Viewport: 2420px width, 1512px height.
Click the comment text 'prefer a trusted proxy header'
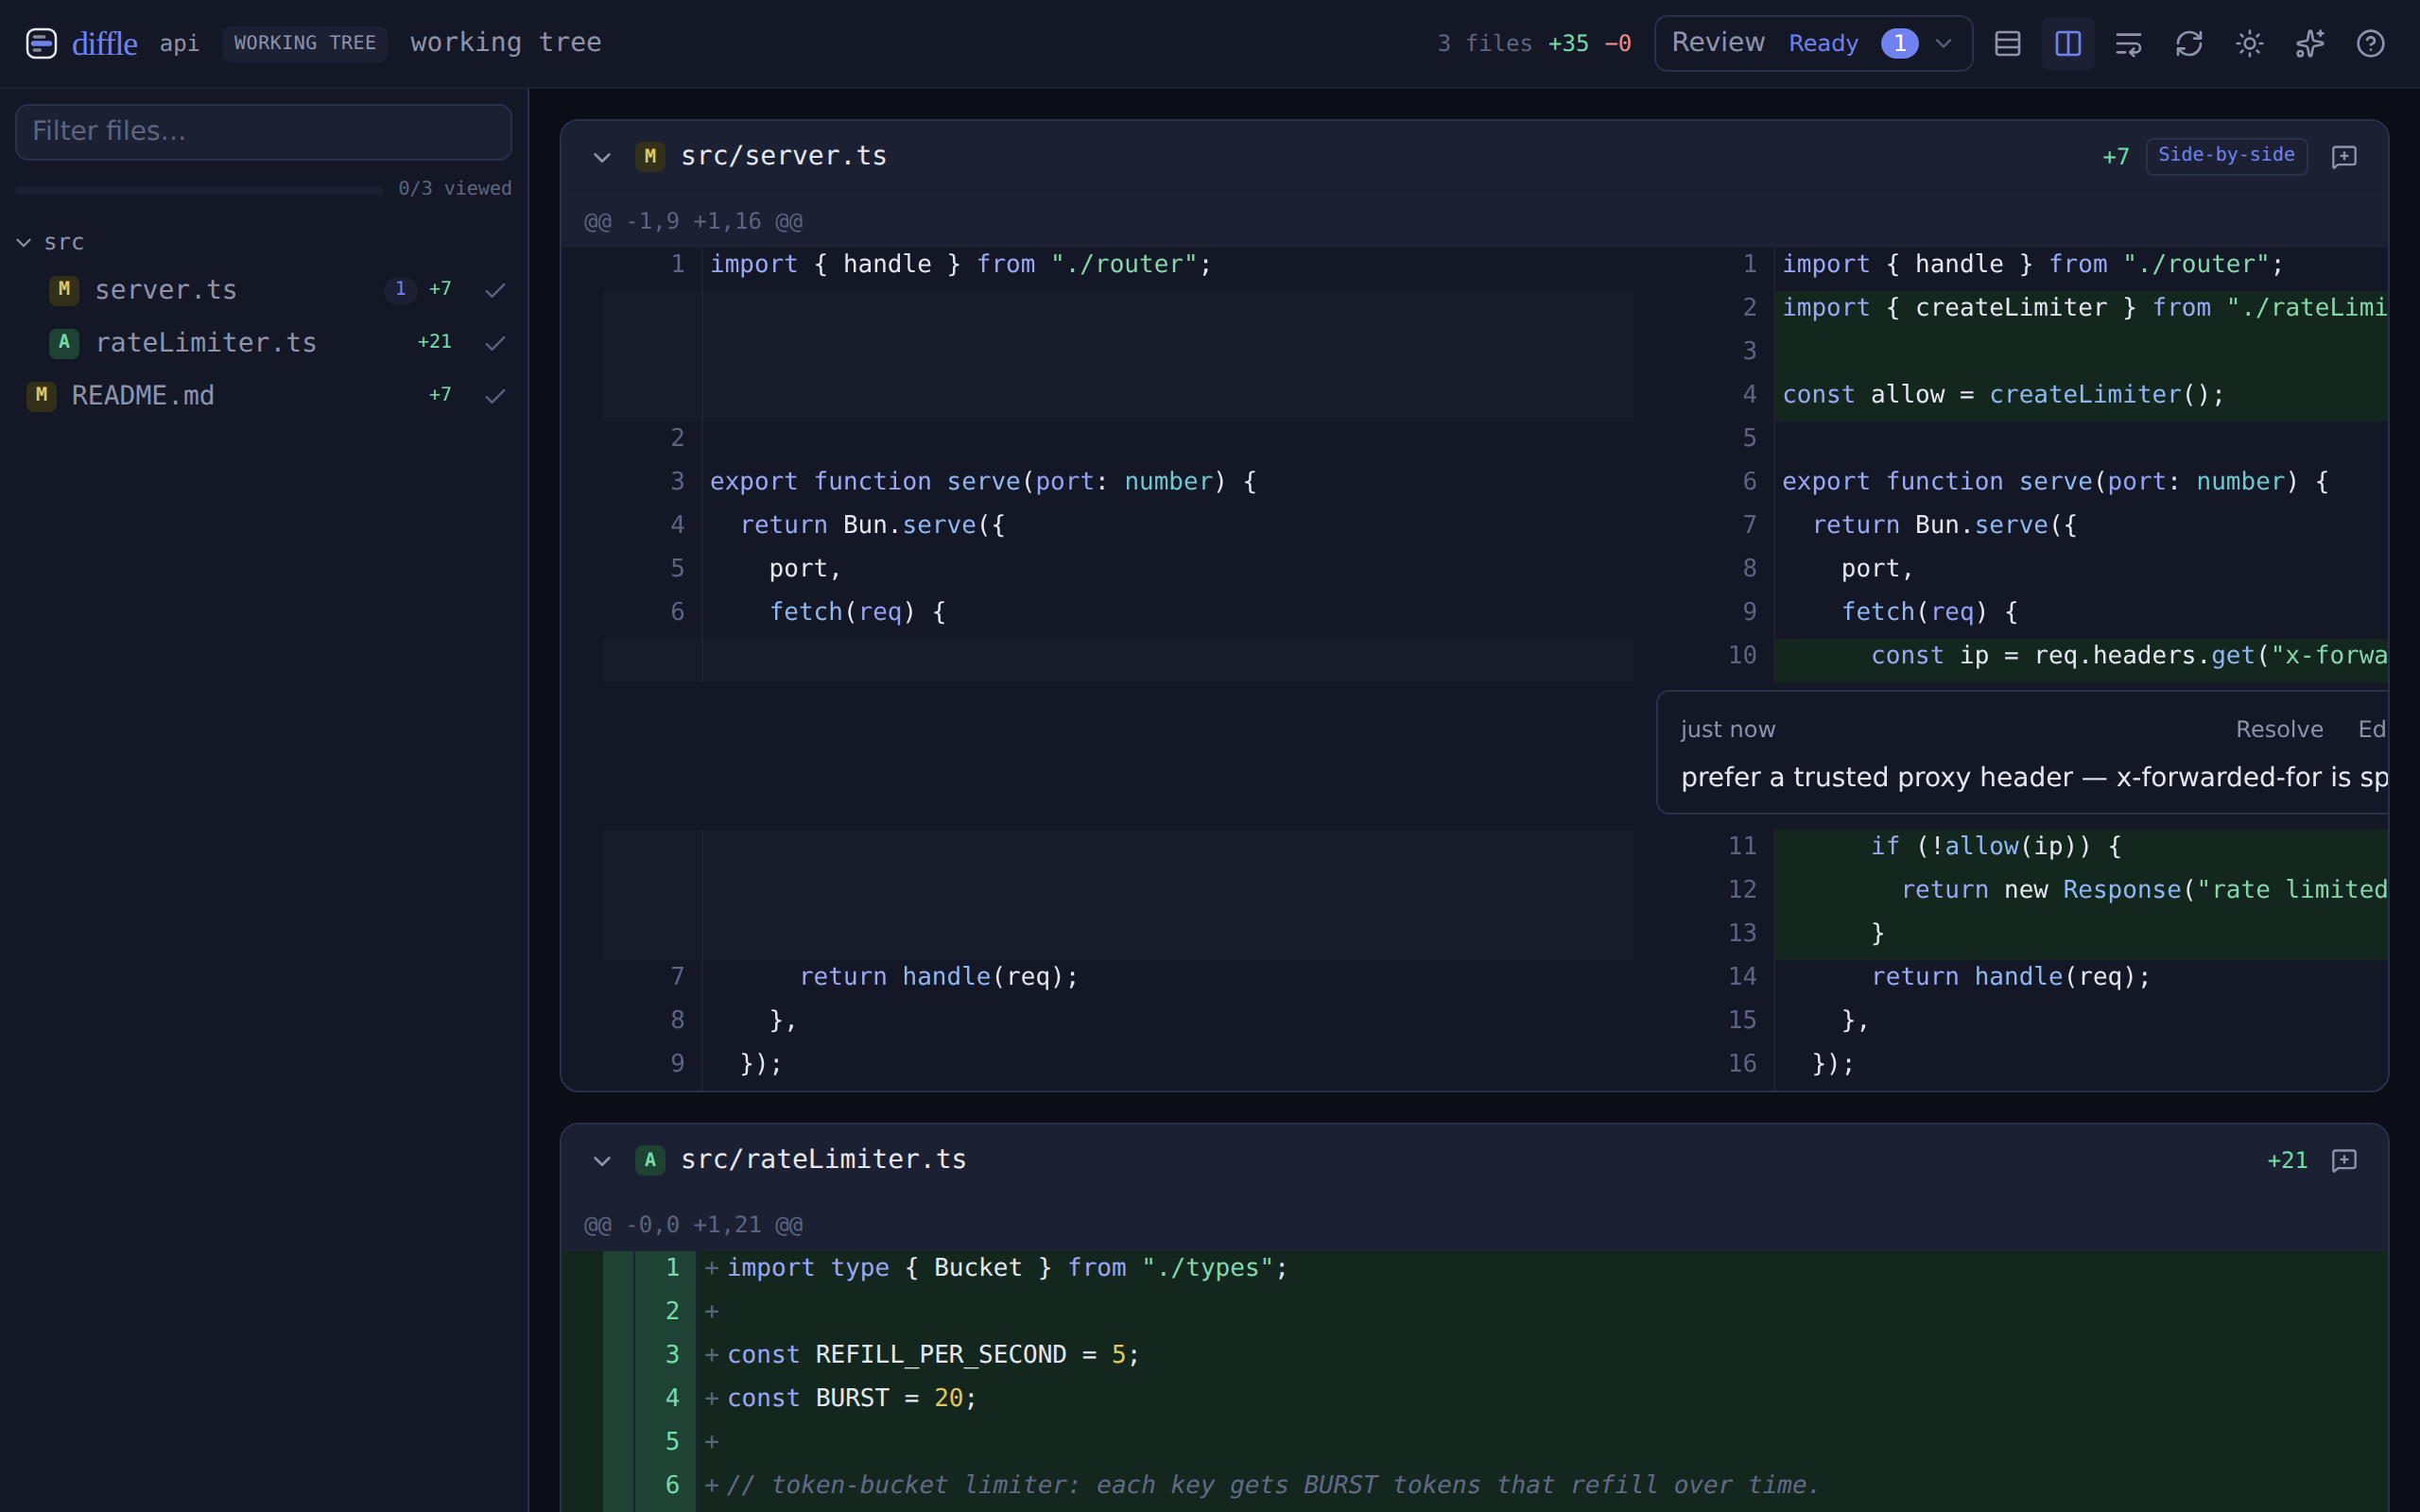click(x=1876, y=777)
